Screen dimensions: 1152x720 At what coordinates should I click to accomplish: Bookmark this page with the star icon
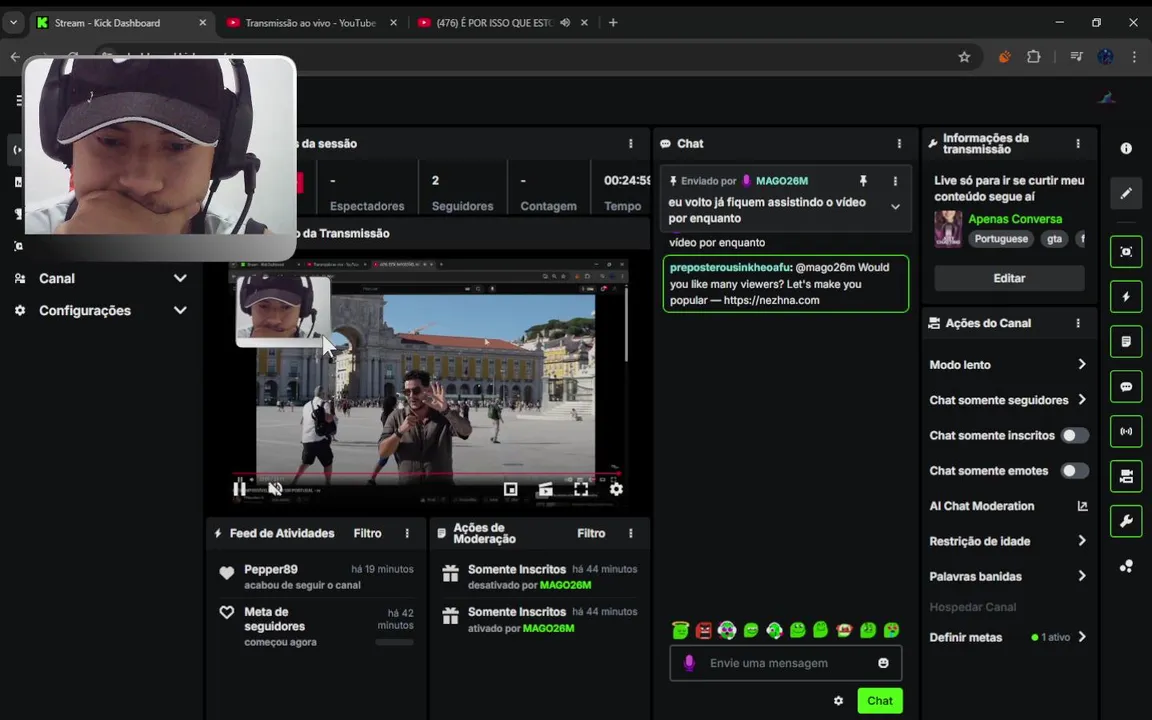(x=964, y=57)
